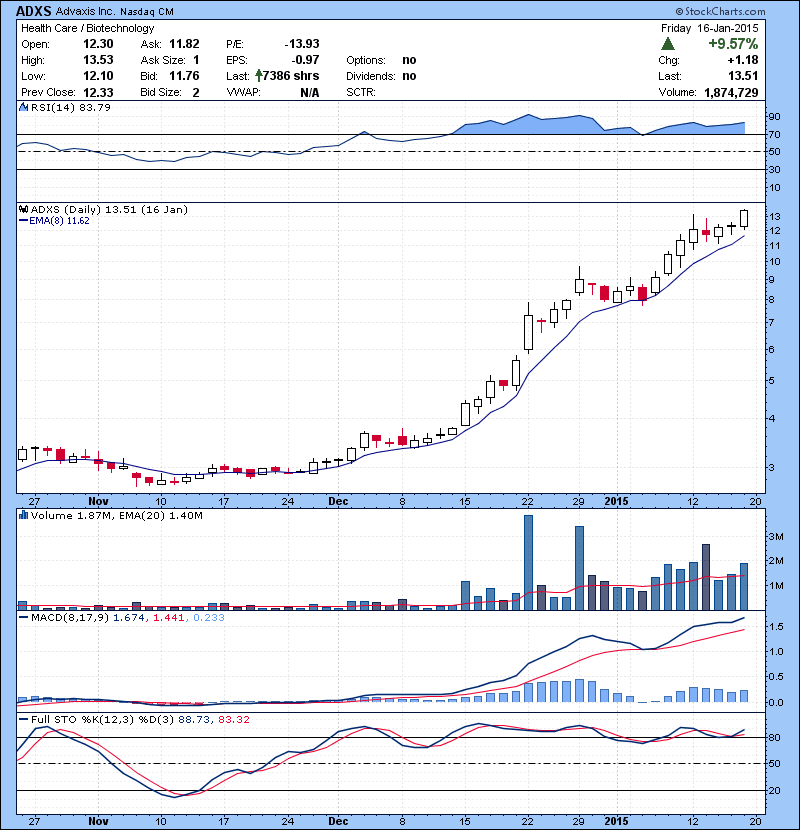Click the green up triangle beside +9.57%

pos(668,44)
